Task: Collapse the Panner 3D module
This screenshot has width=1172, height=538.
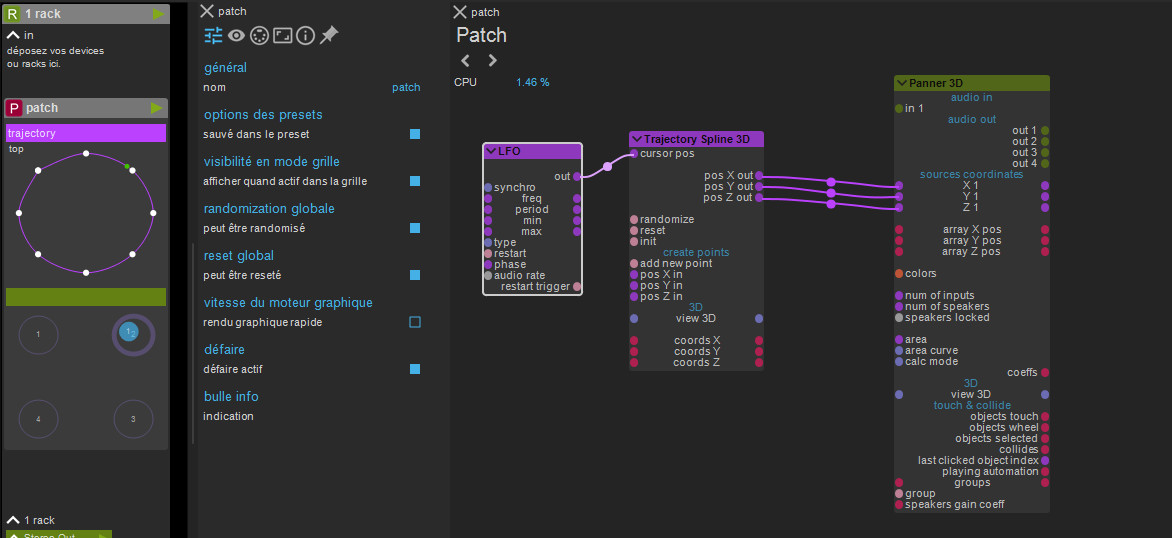Action: pyautogui.click(x=902, y=83)
